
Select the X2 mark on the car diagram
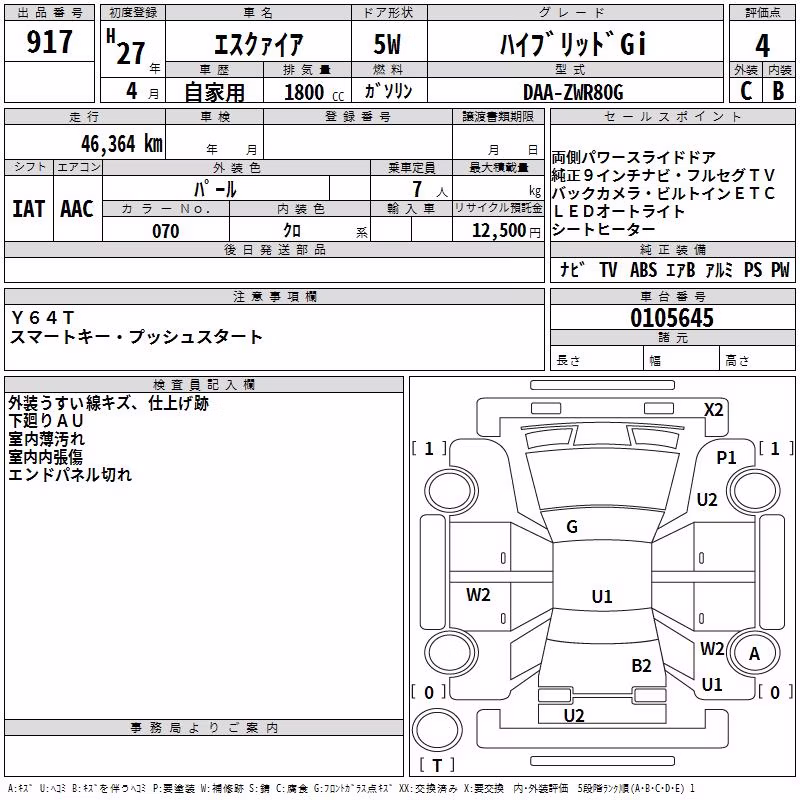coord(713,410)
